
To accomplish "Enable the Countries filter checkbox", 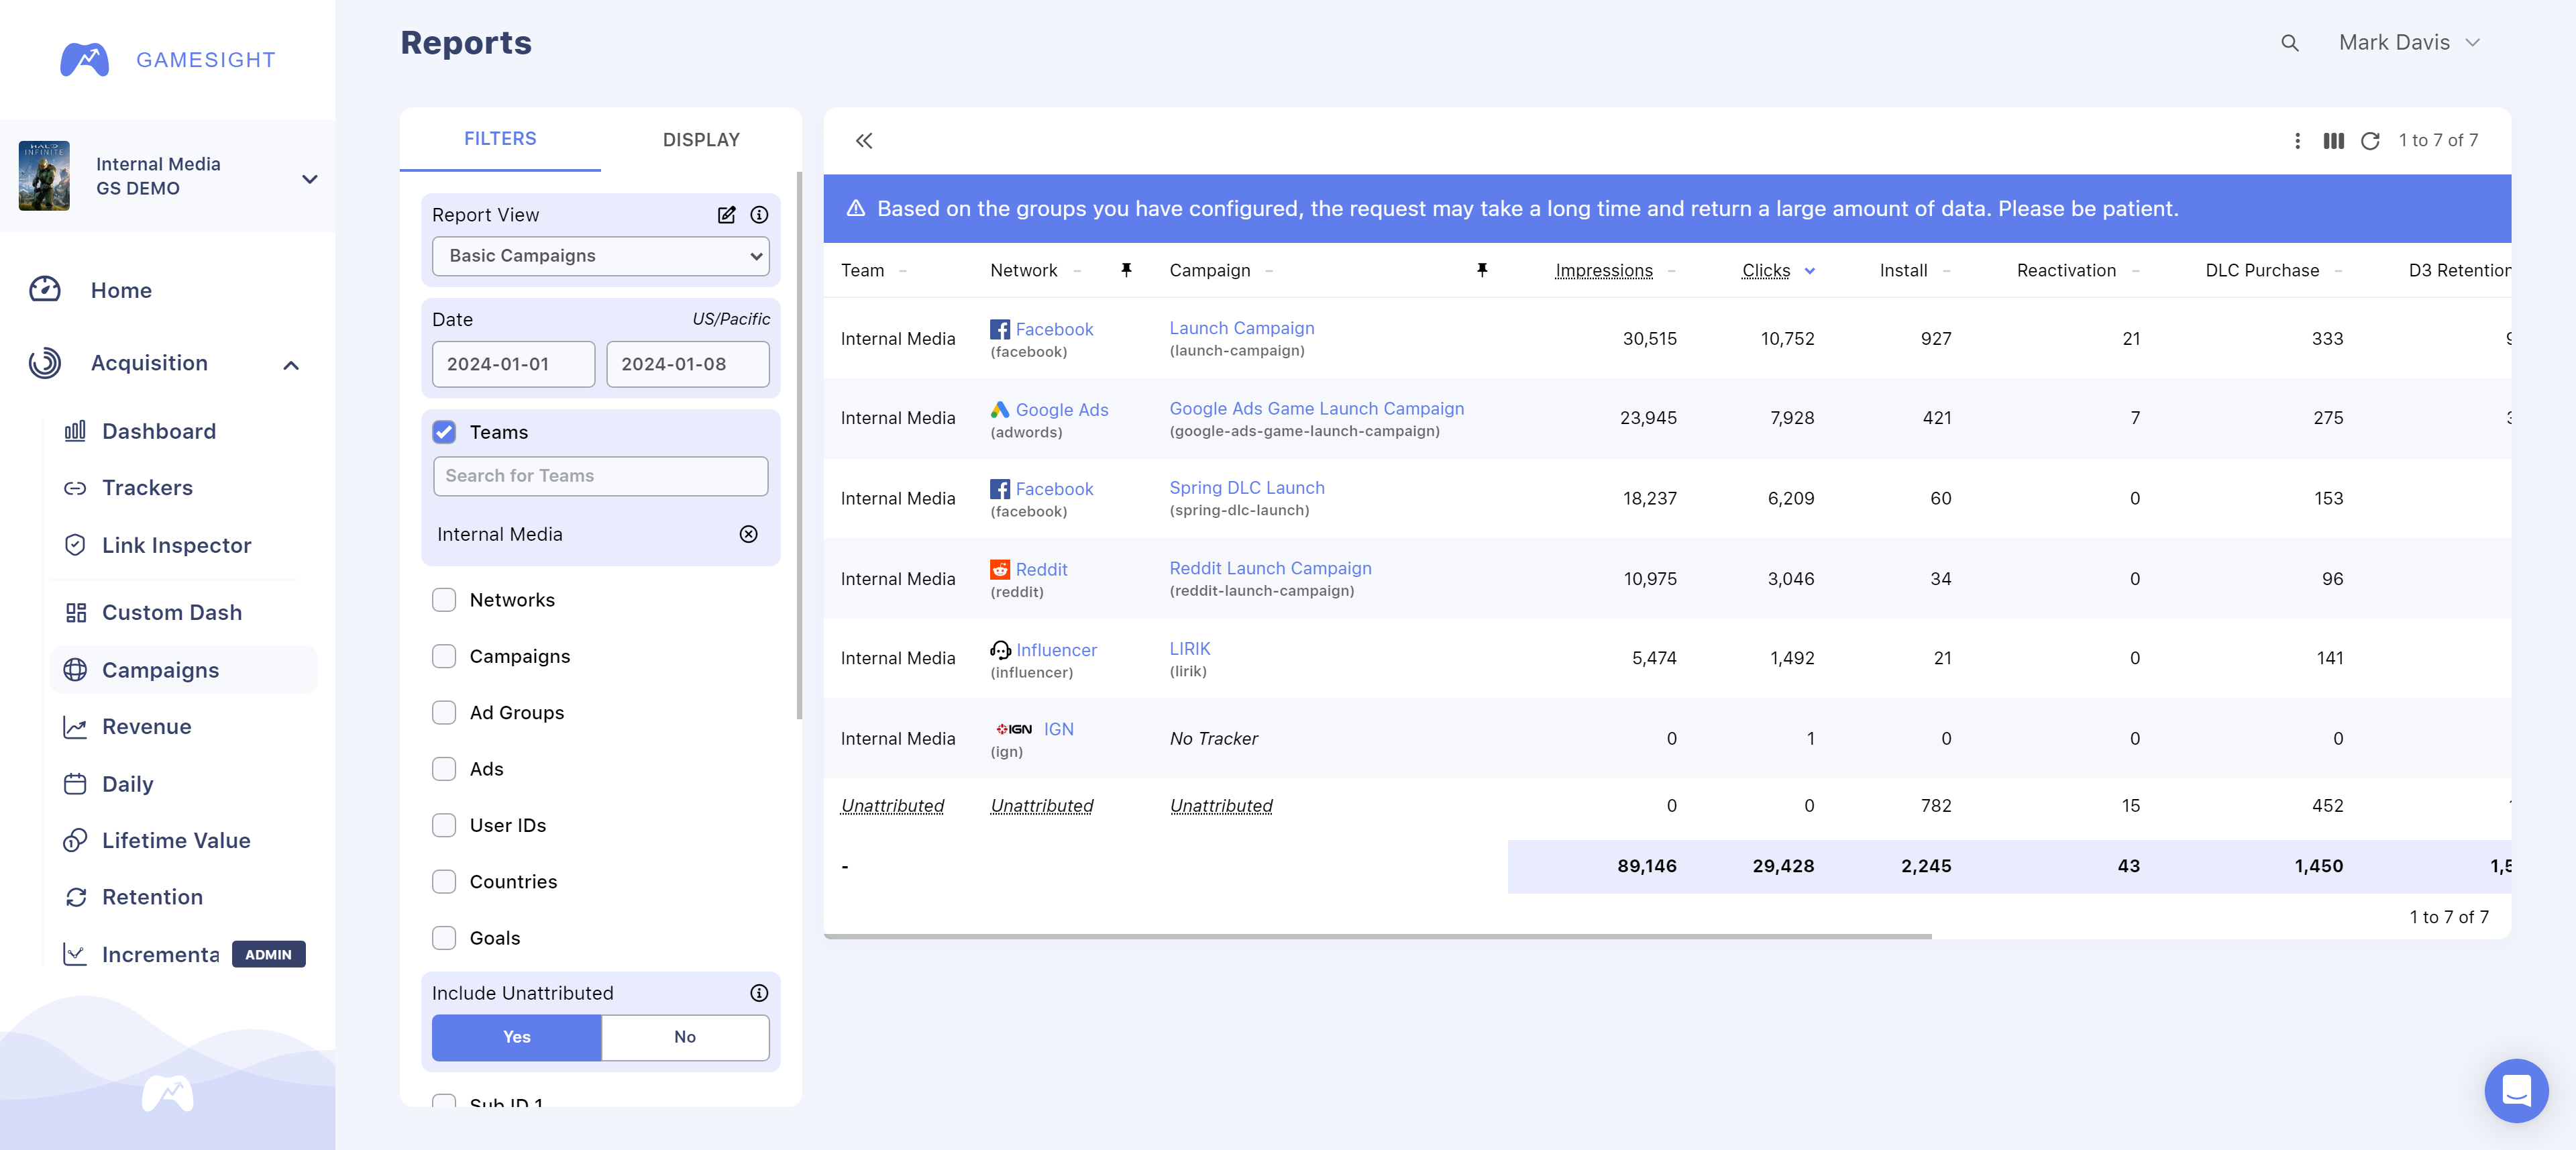I will [x=444, y=882].
